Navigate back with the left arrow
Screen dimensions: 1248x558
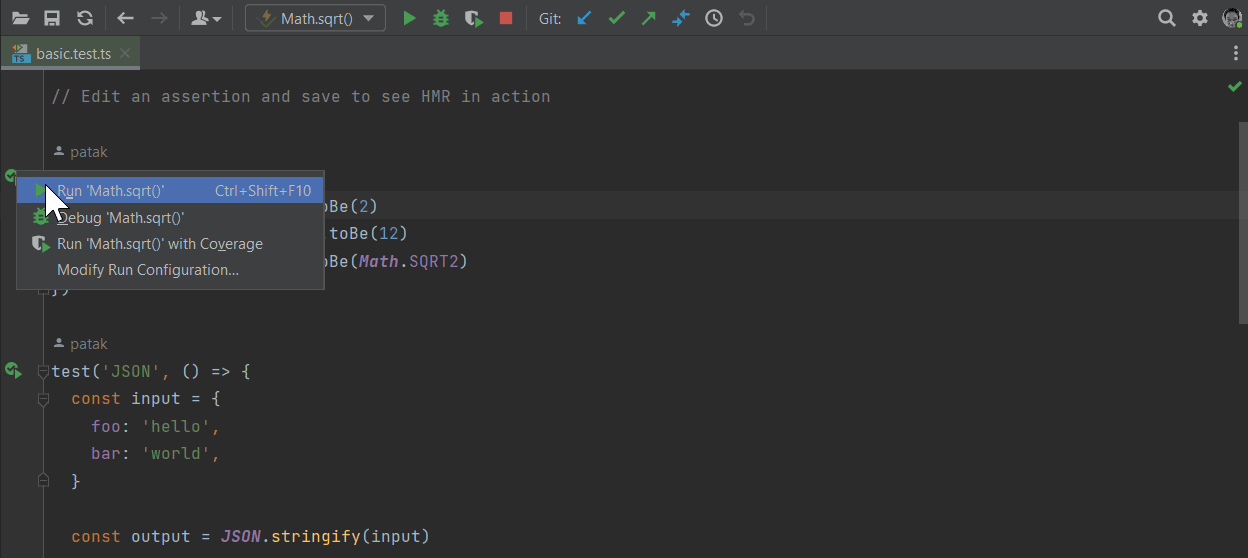pos(125,18)
